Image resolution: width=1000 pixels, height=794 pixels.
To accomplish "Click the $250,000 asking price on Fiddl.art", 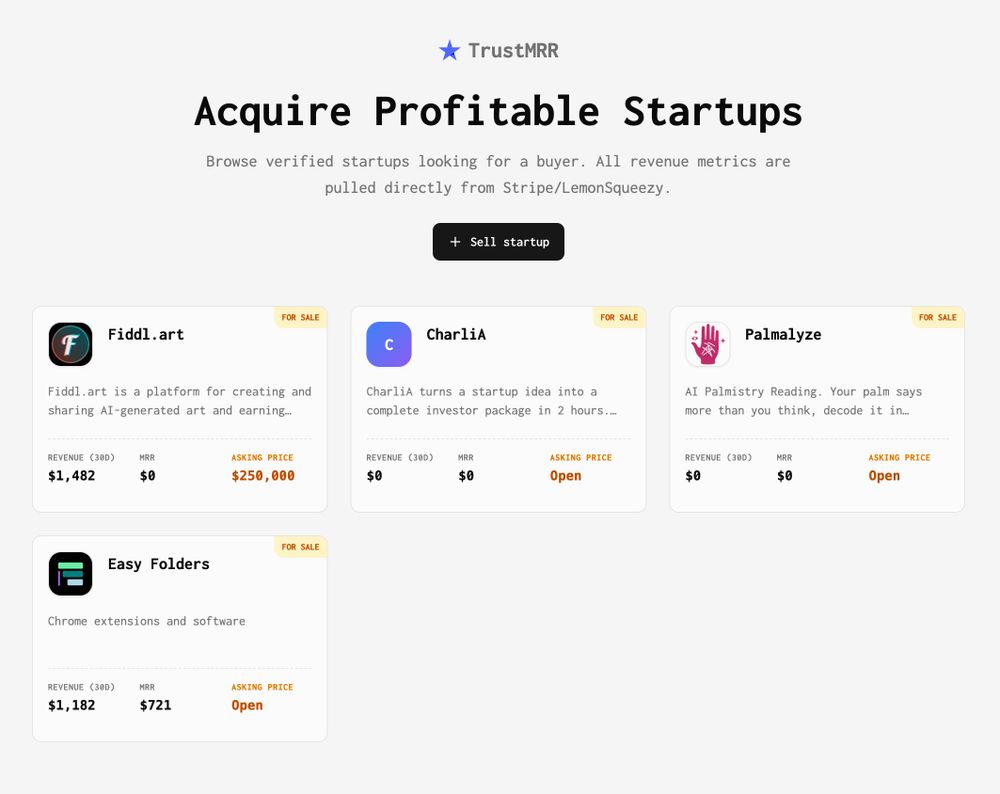I will (263, 476).
